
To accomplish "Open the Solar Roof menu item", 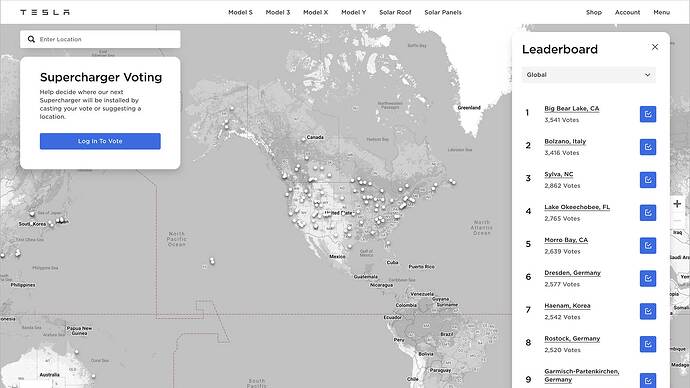I will pos(395,12).
